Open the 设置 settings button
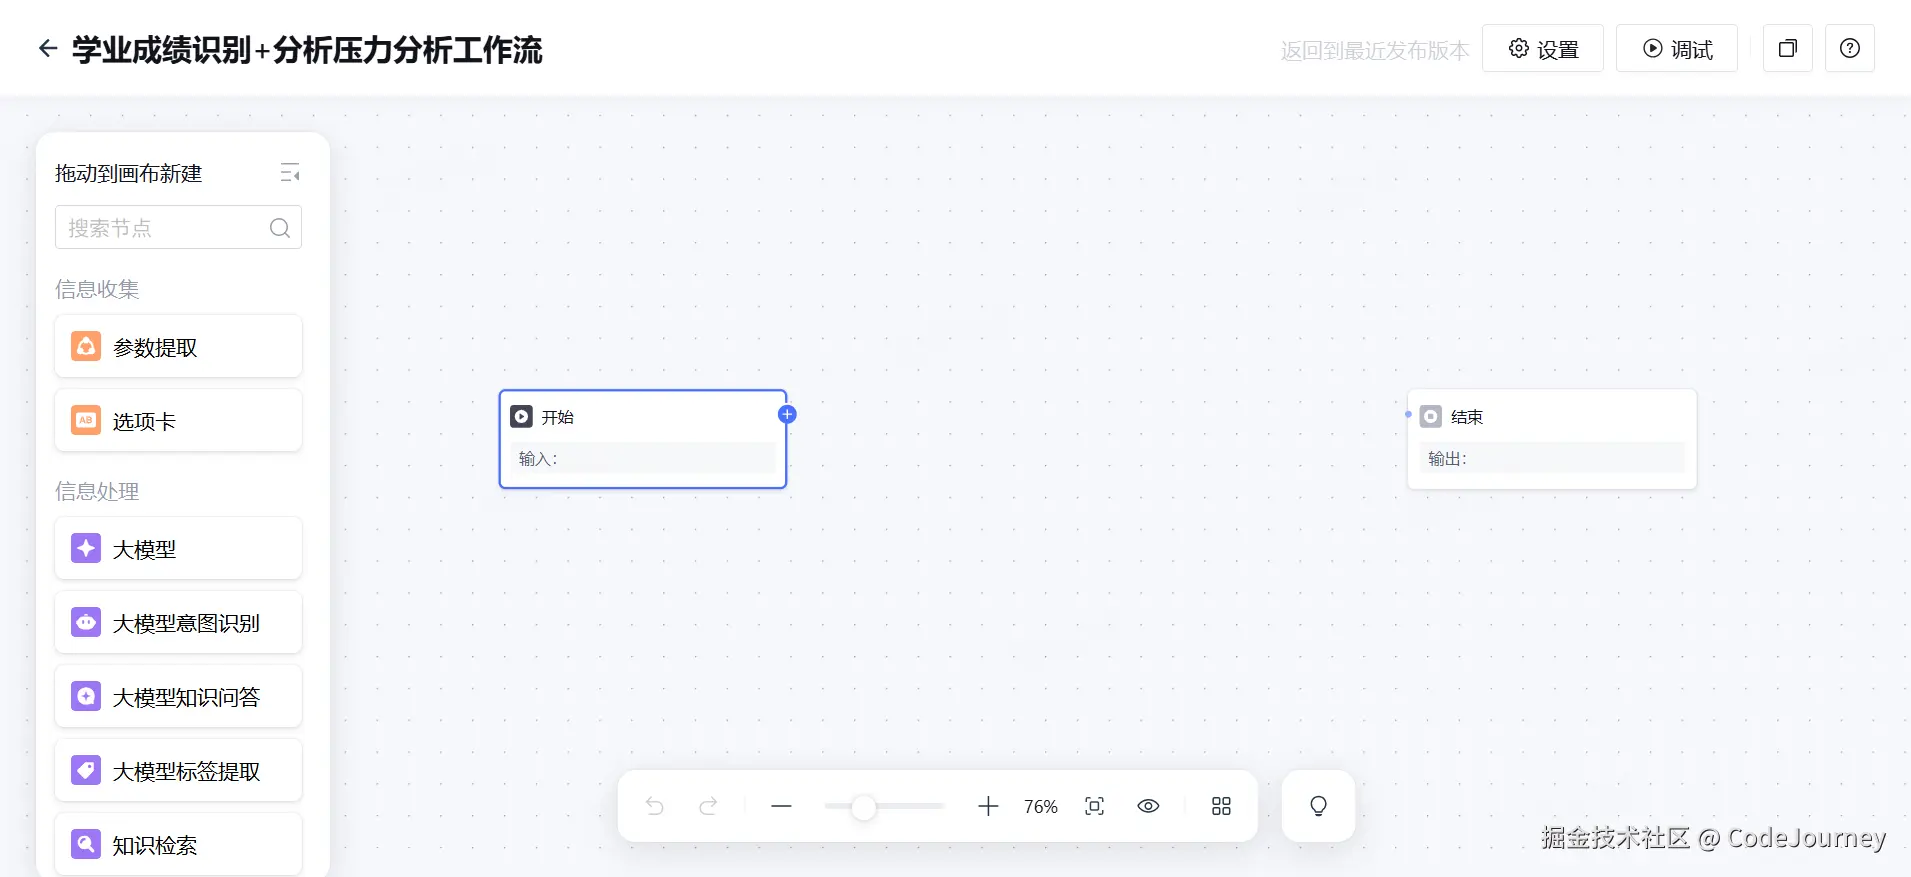The image size is (1911, 877). [x=1542, y=49]
